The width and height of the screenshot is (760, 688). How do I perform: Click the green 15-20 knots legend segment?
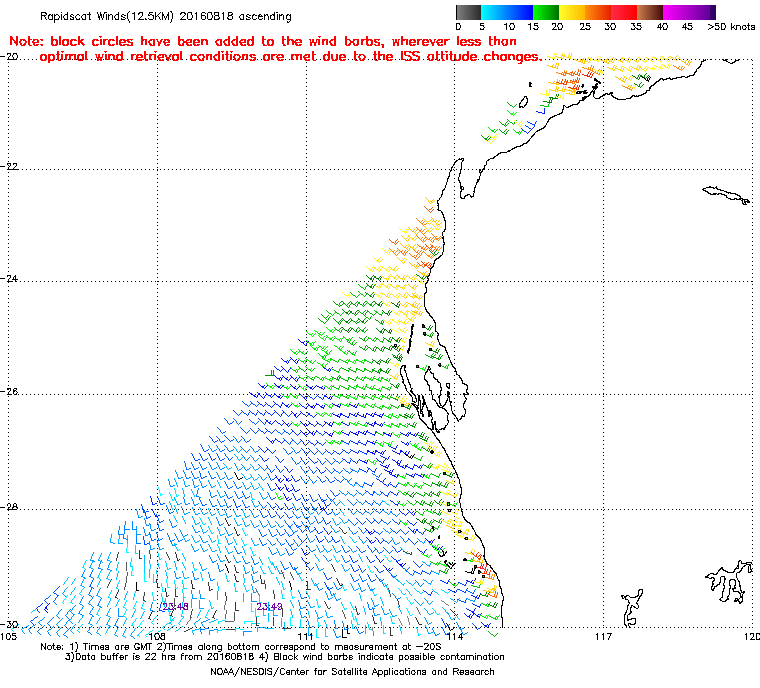click(x=546, y=13)
